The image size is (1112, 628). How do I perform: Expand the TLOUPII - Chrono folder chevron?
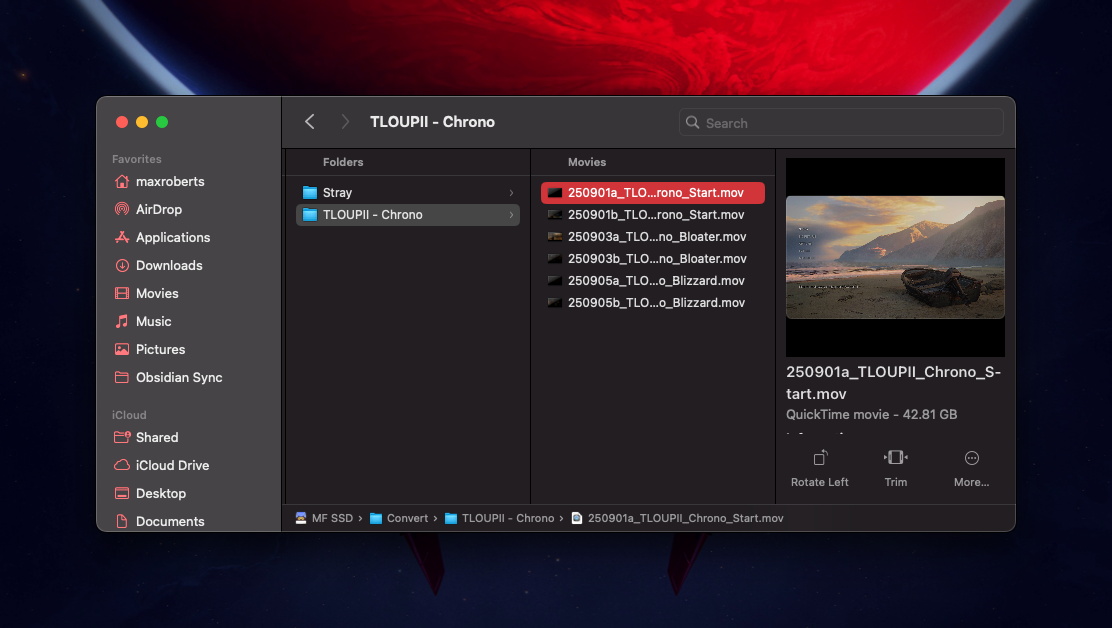(x=511, y=215)
